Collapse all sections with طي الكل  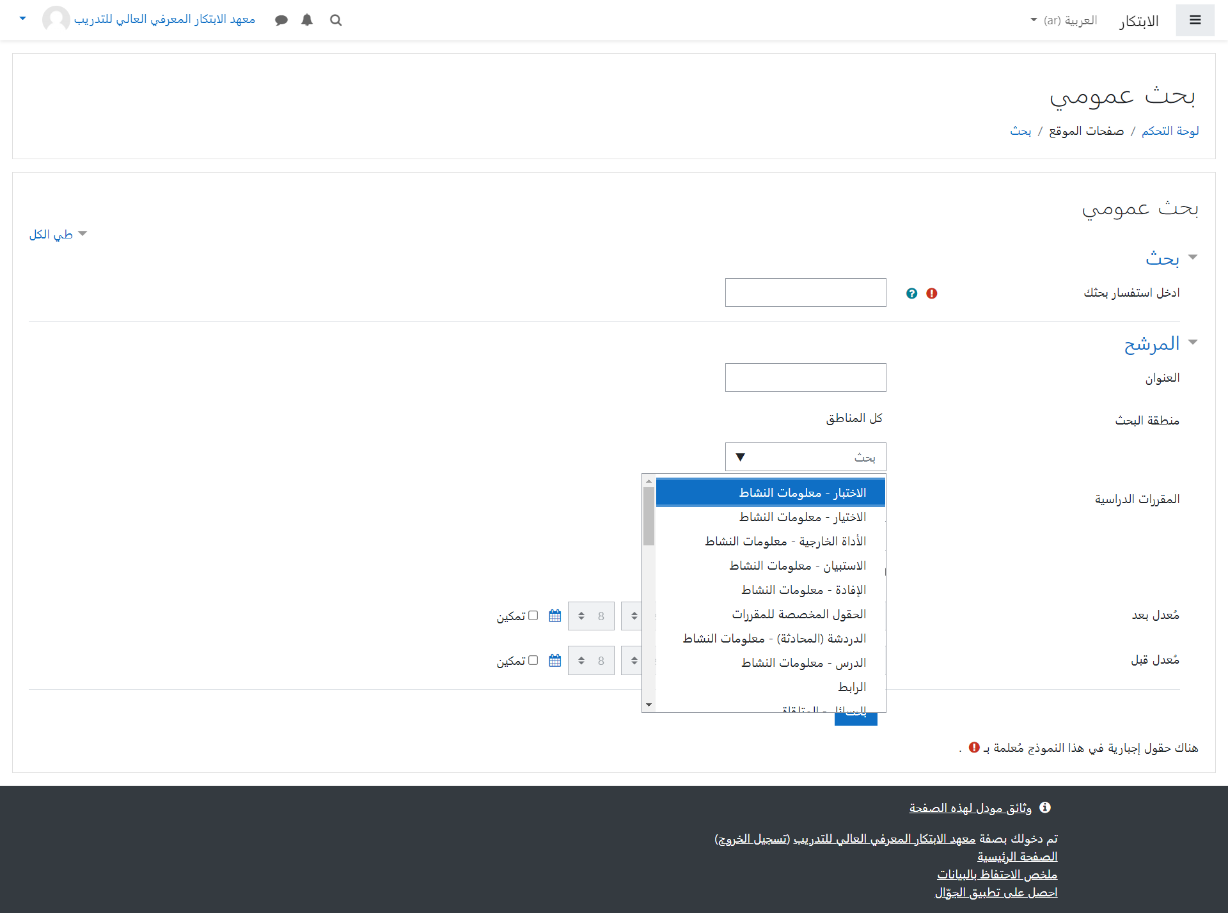click(57, 234)
